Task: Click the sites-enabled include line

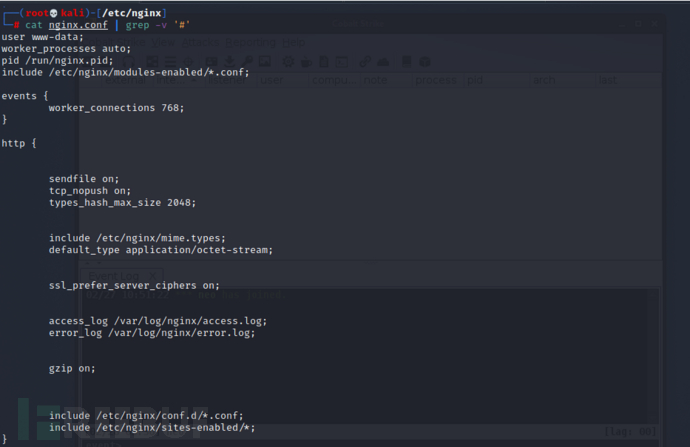Action: (151, 428)
